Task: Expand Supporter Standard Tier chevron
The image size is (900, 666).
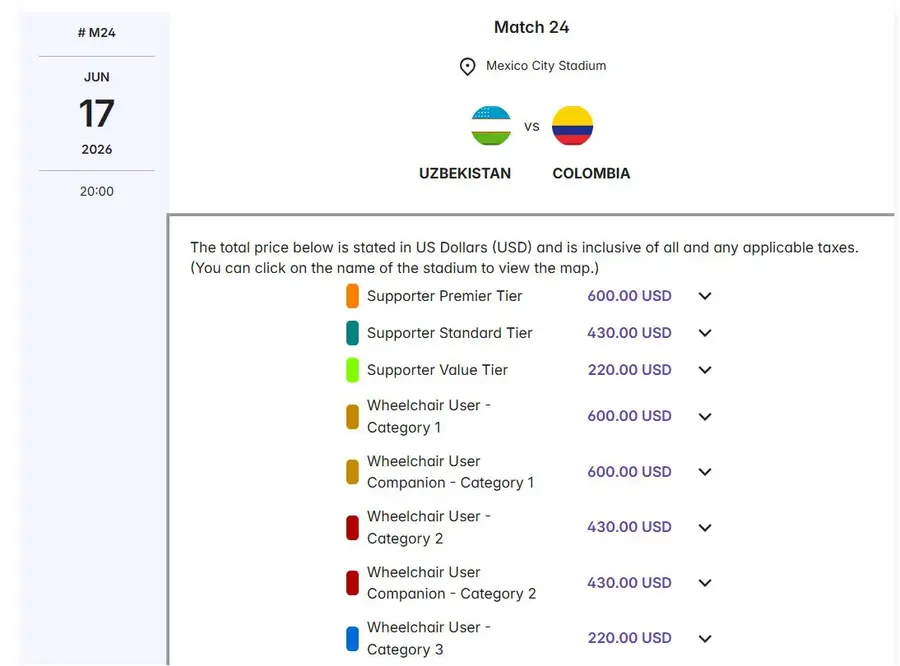Action: point(705,333)
